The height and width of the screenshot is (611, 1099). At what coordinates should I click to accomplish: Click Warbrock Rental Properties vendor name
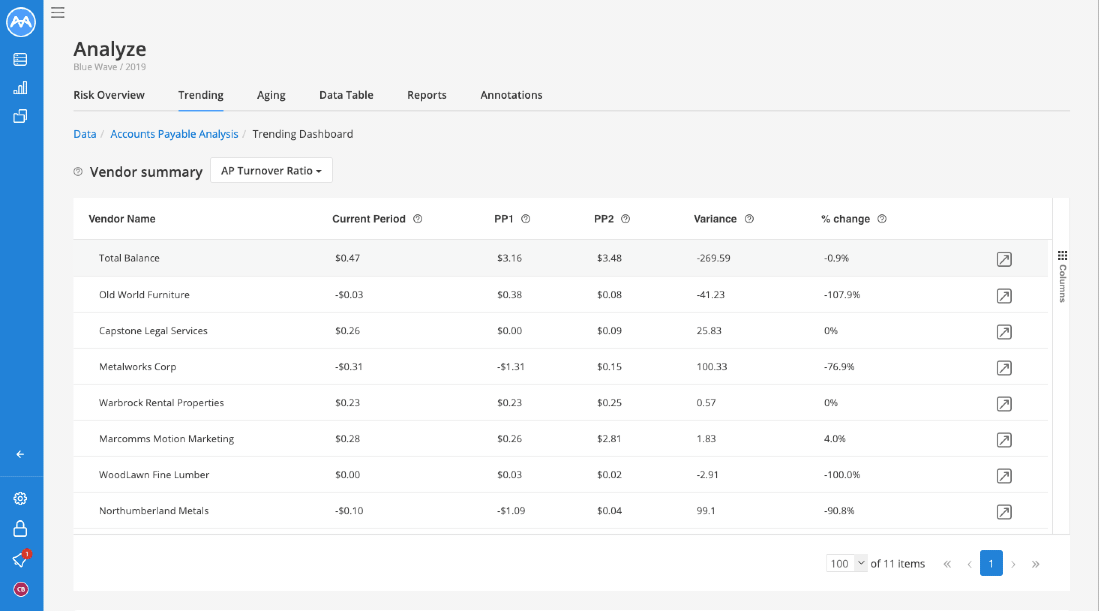(161, 403)
